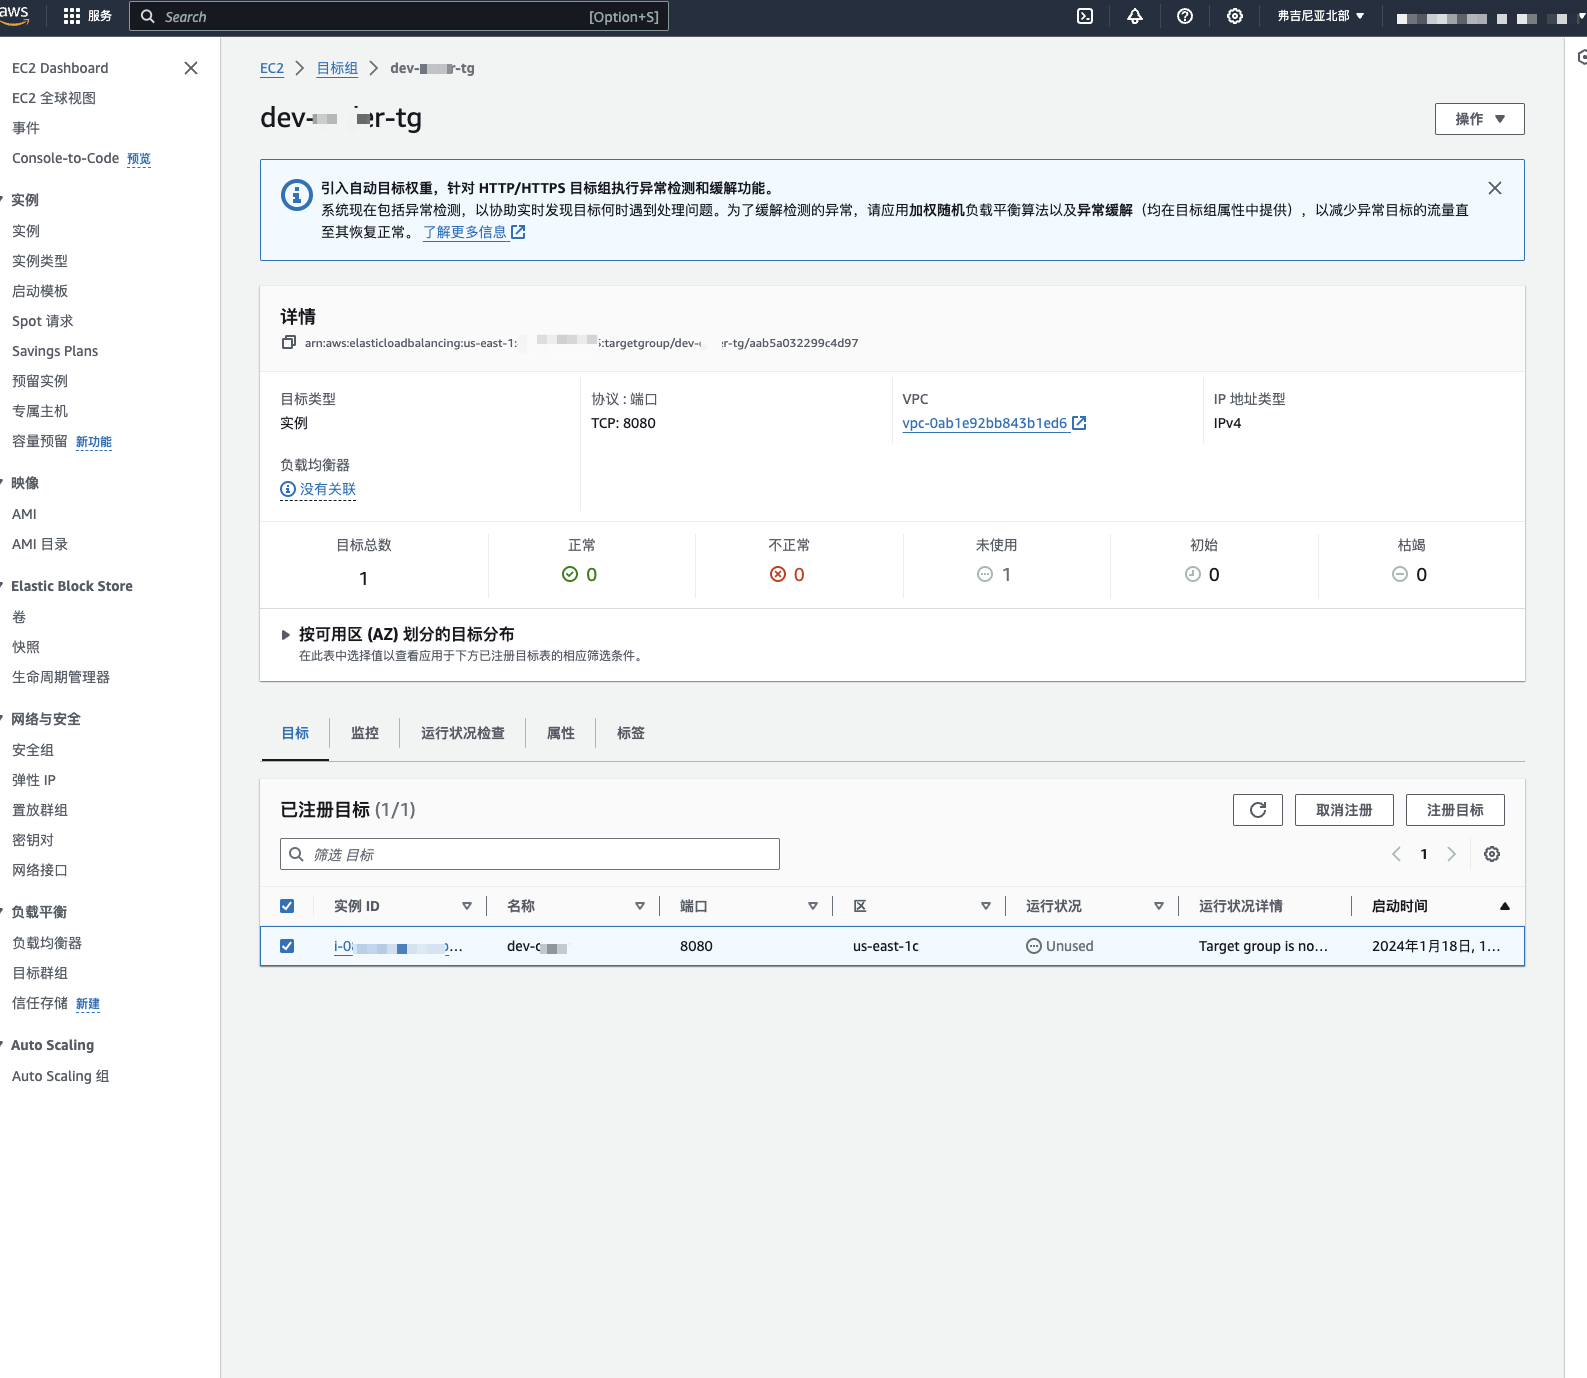Open Auto Scaling 组 in sidebar
1587x1378 pixels.
tap(60, 1076)
